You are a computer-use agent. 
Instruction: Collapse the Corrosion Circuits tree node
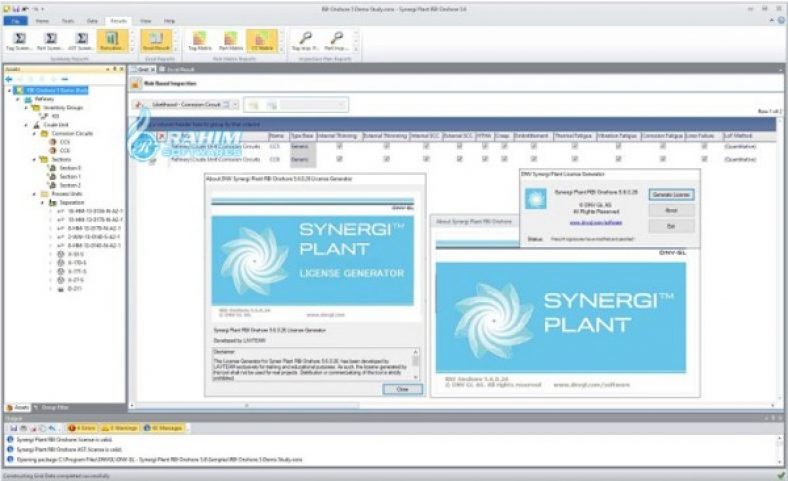point(34,134)
